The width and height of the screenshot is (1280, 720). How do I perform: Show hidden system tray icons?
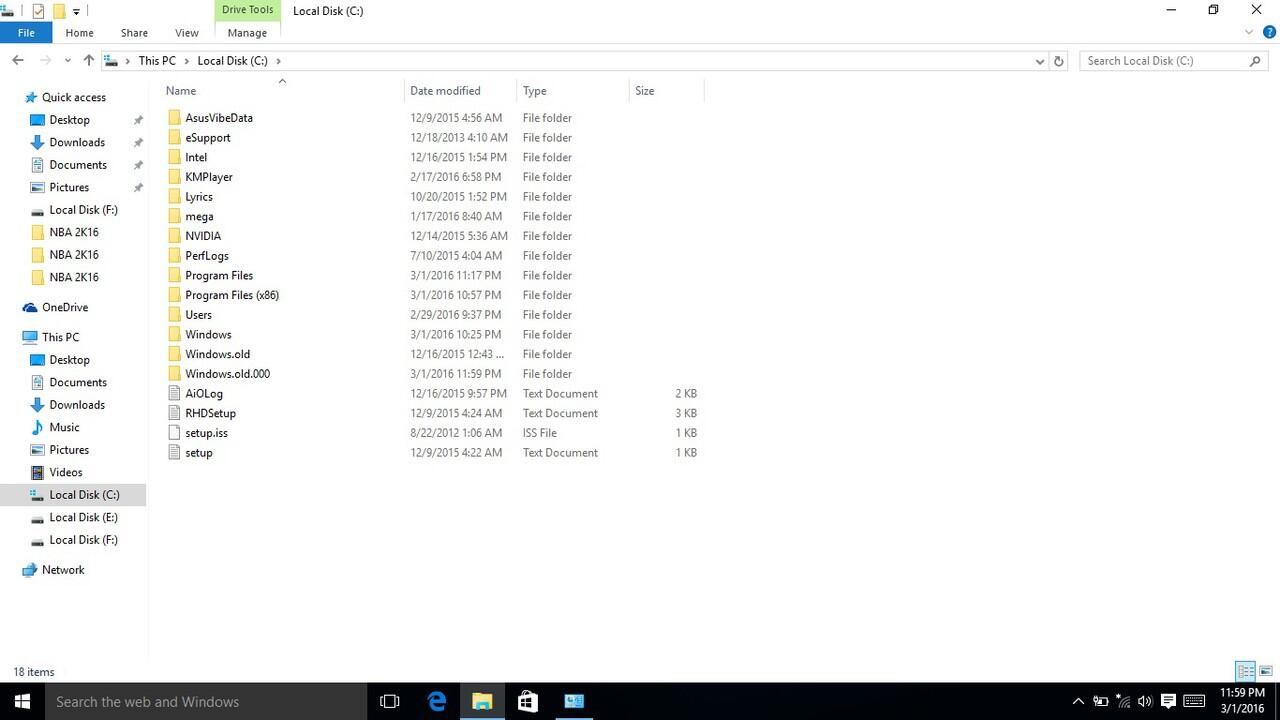click(x=1078, y=701)
